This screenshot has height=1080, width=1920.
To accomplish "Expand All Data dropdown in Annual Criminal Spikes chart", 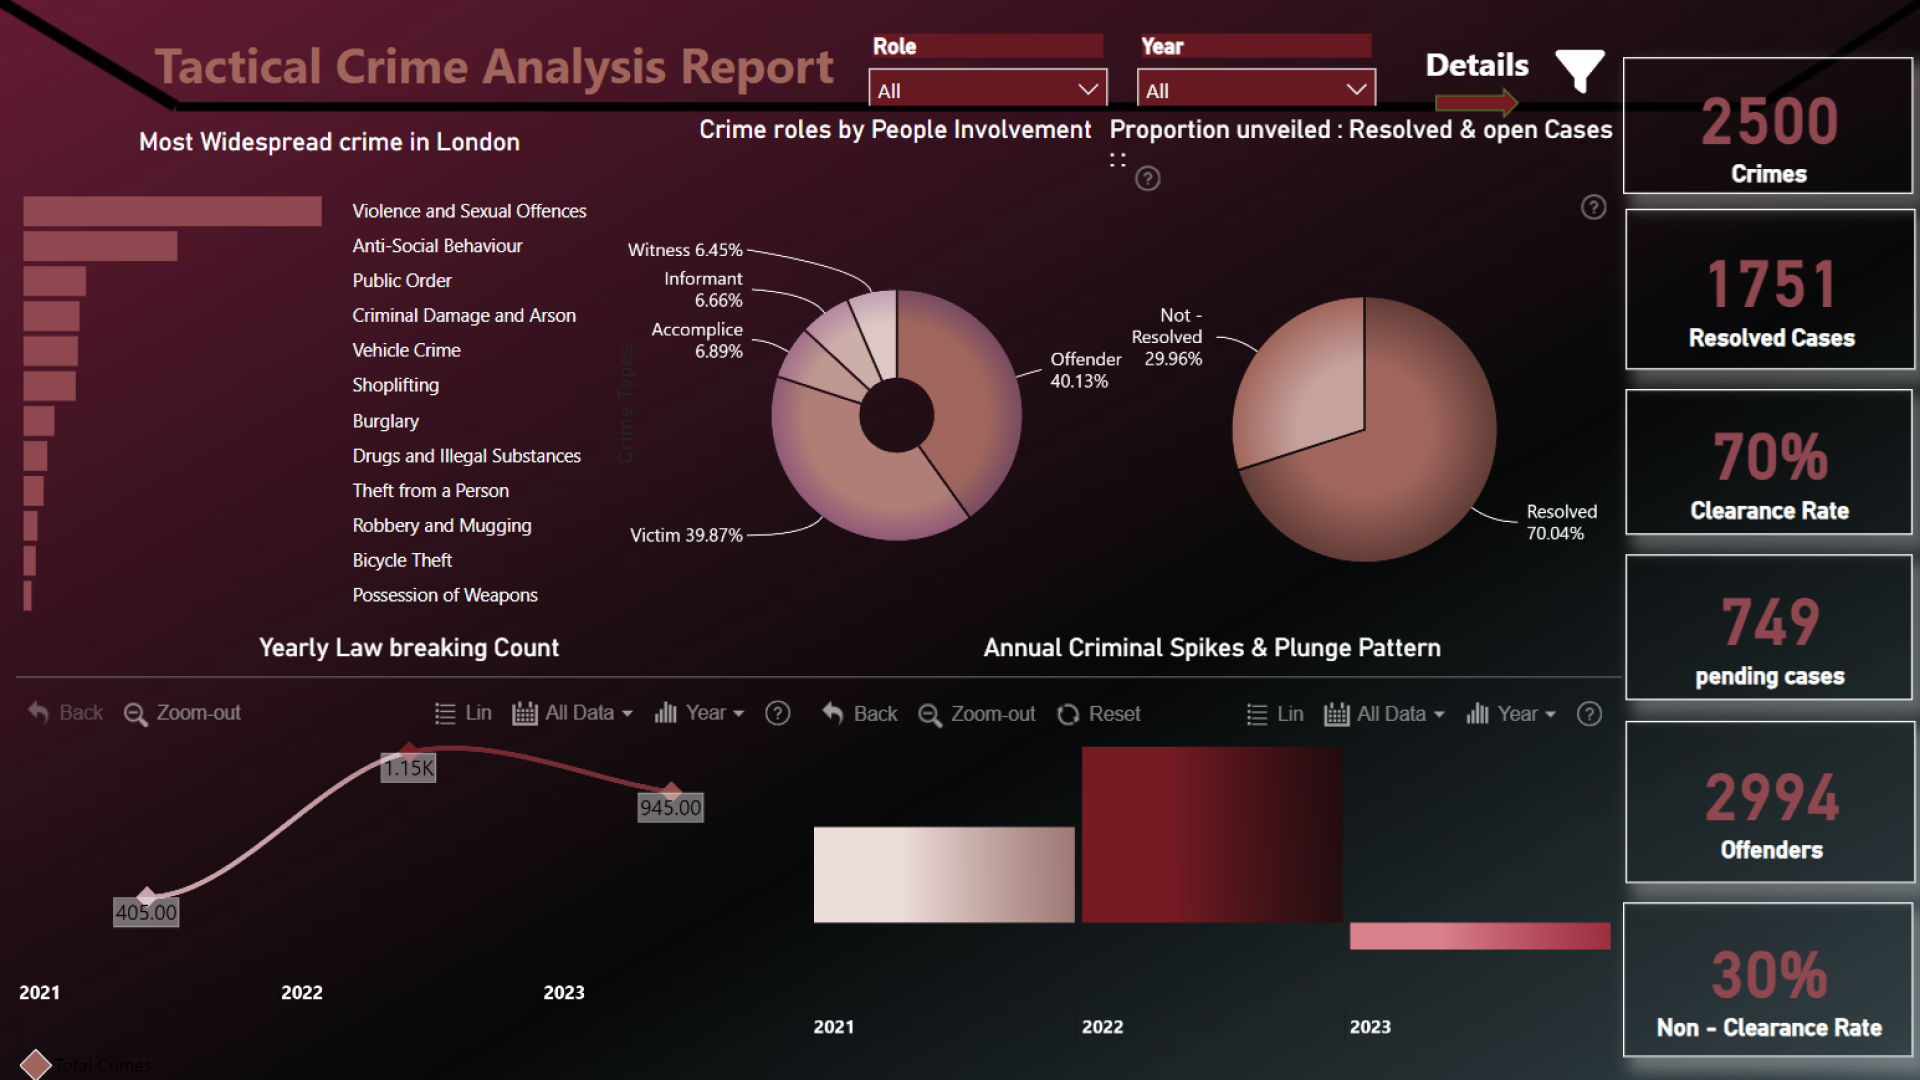I will click(1384, 714).
